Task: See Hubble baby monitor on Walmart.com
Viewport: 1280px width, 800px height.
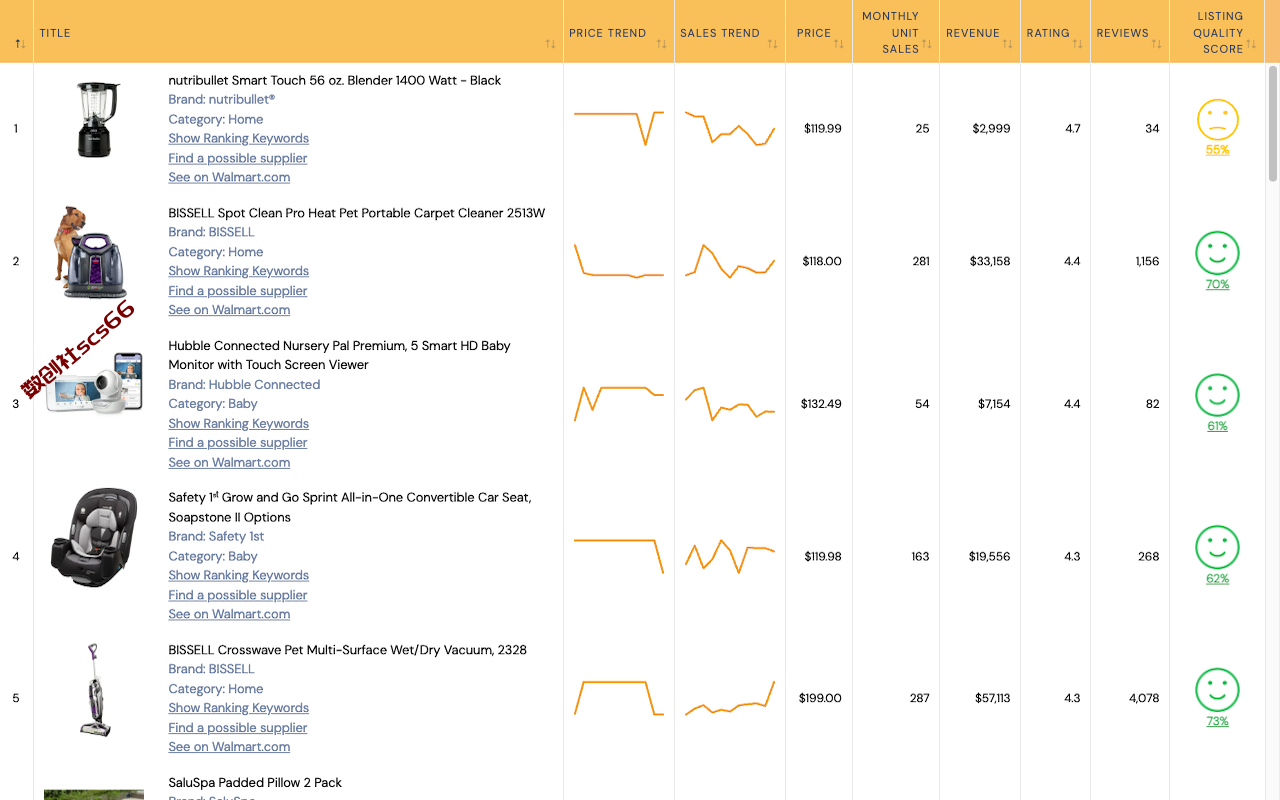Action: 229,462
